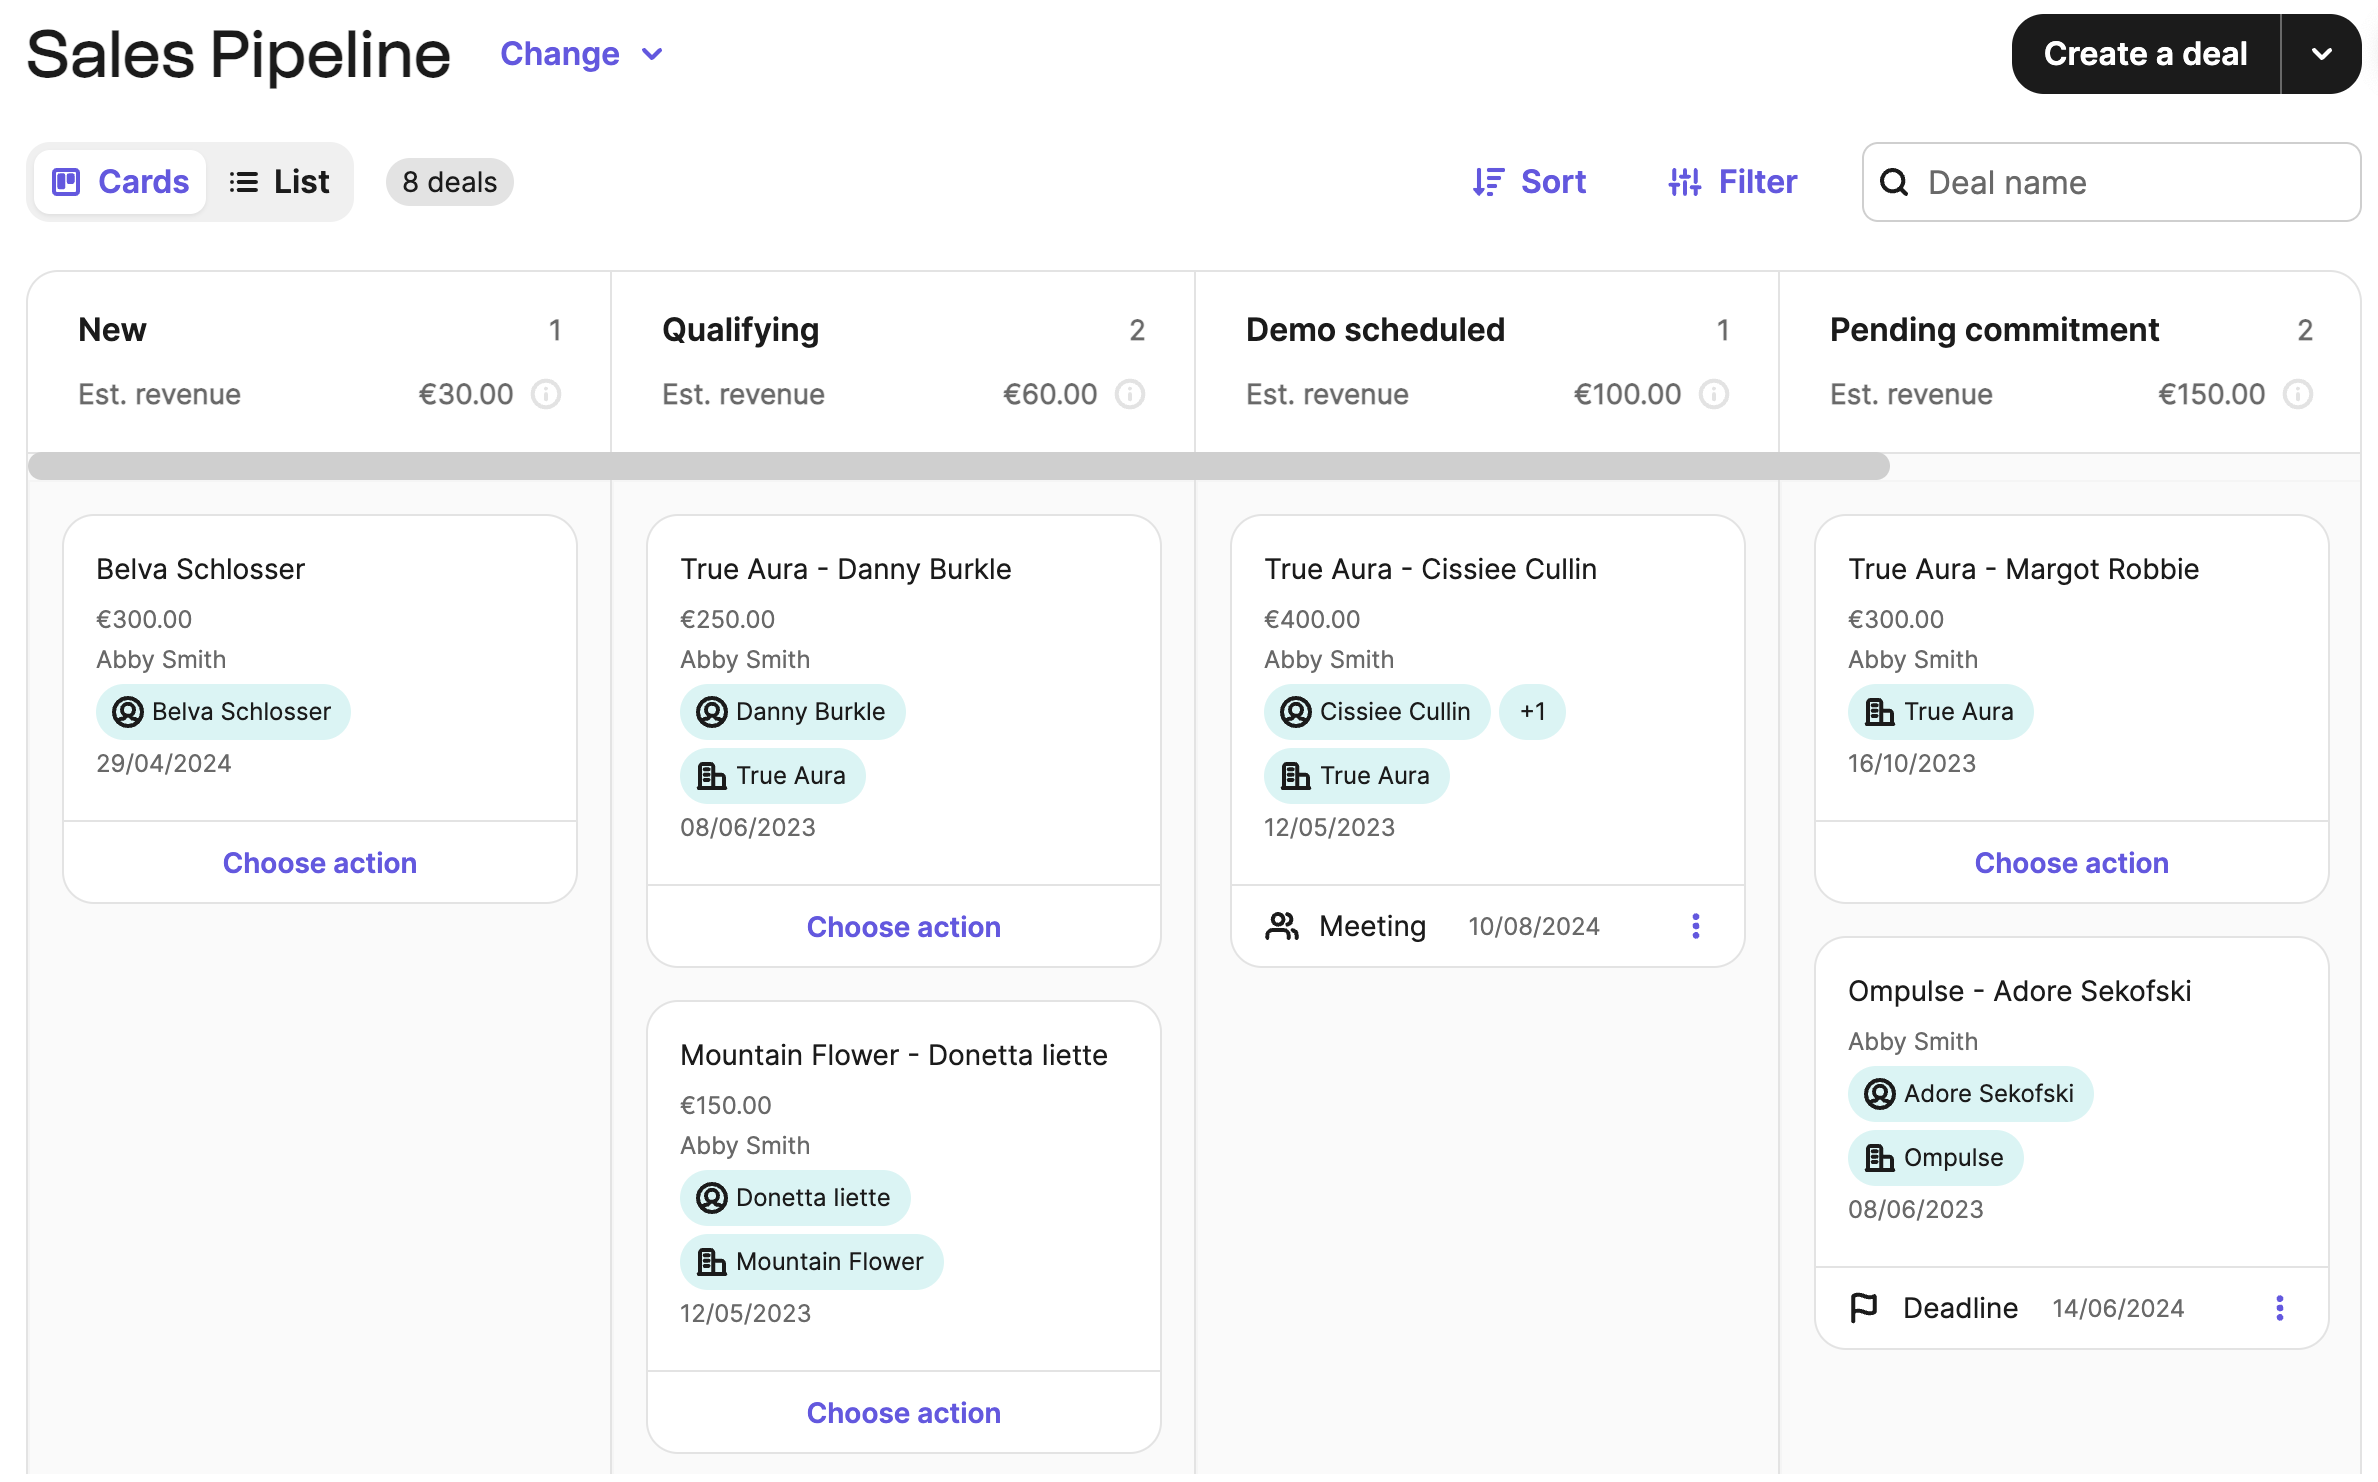
Task: Click the Create a deal button
Action: (2146, 54)
